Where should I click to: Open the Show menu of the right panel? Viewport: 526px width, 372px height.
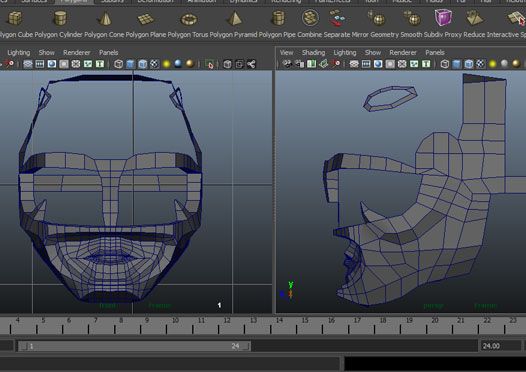point(373,53)
